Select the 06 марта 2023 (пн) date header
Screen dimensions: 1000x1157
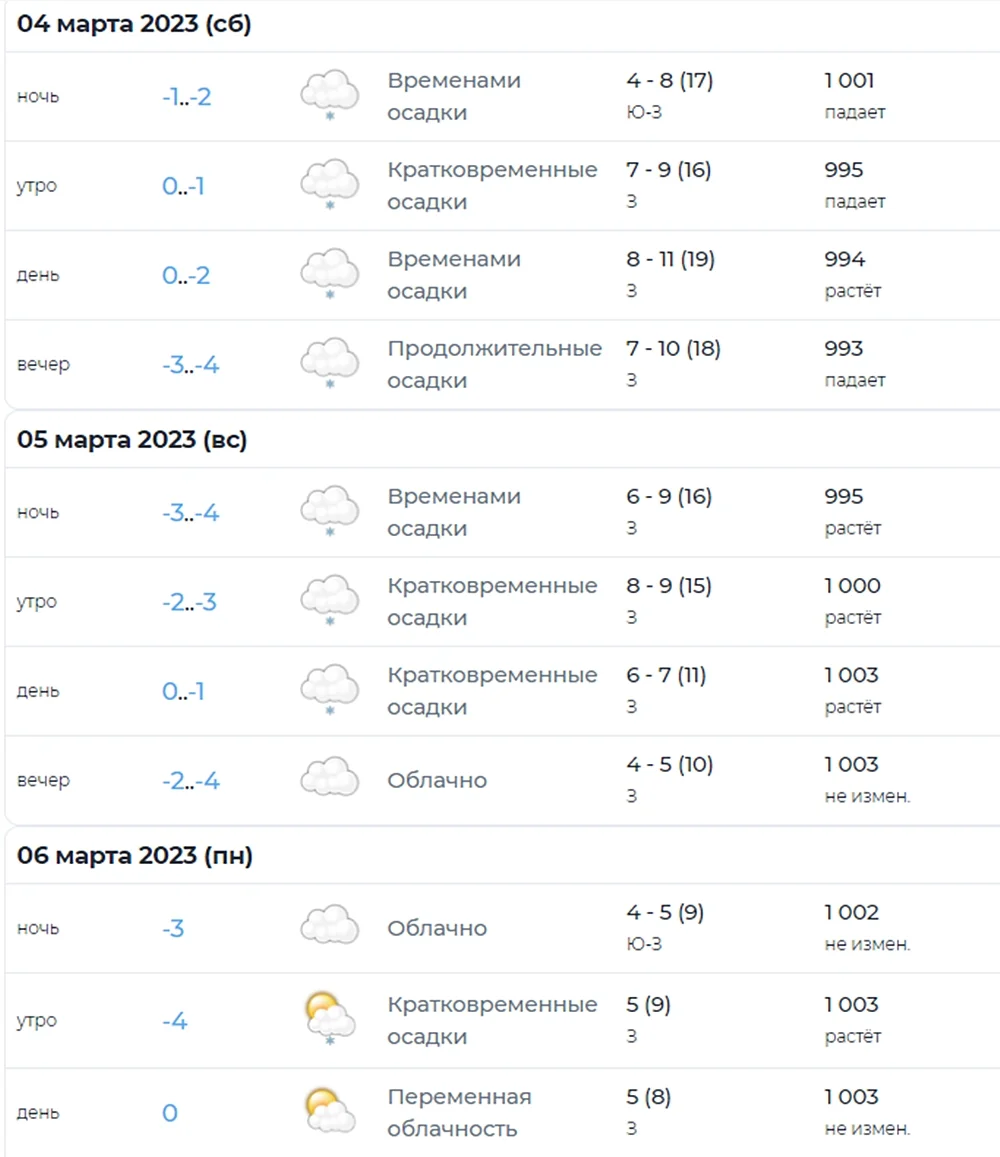click(135, 856)
